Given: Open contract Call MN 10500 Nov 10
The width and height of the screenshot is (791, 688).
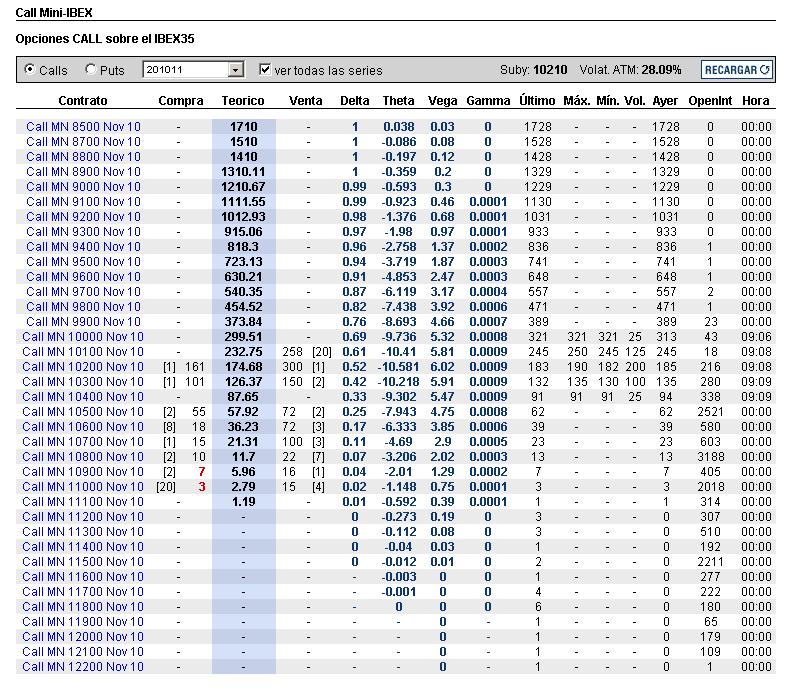Looking at the screenshot, I should coord(83,412).
